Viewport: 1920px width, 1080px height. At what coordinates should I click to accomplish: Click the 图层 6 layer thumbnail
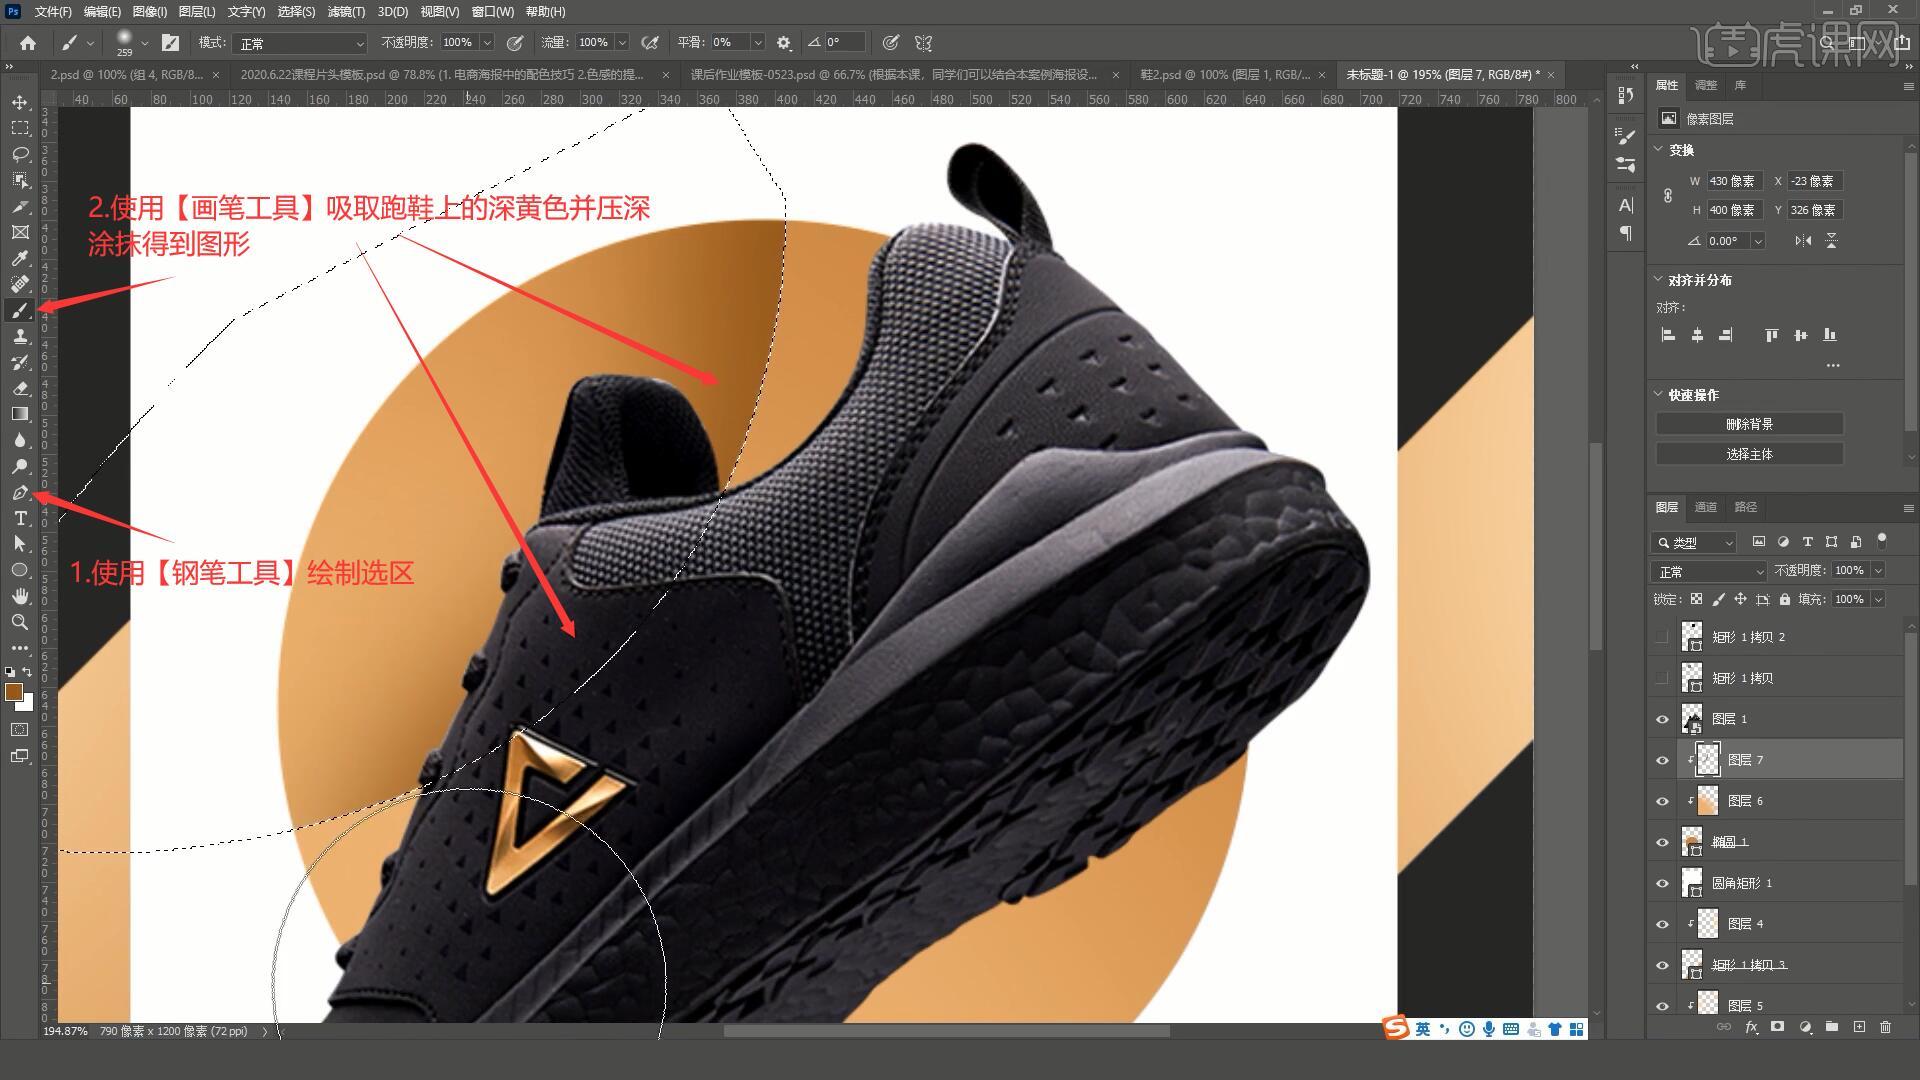pyautogui.click(x=1708, y=801)
